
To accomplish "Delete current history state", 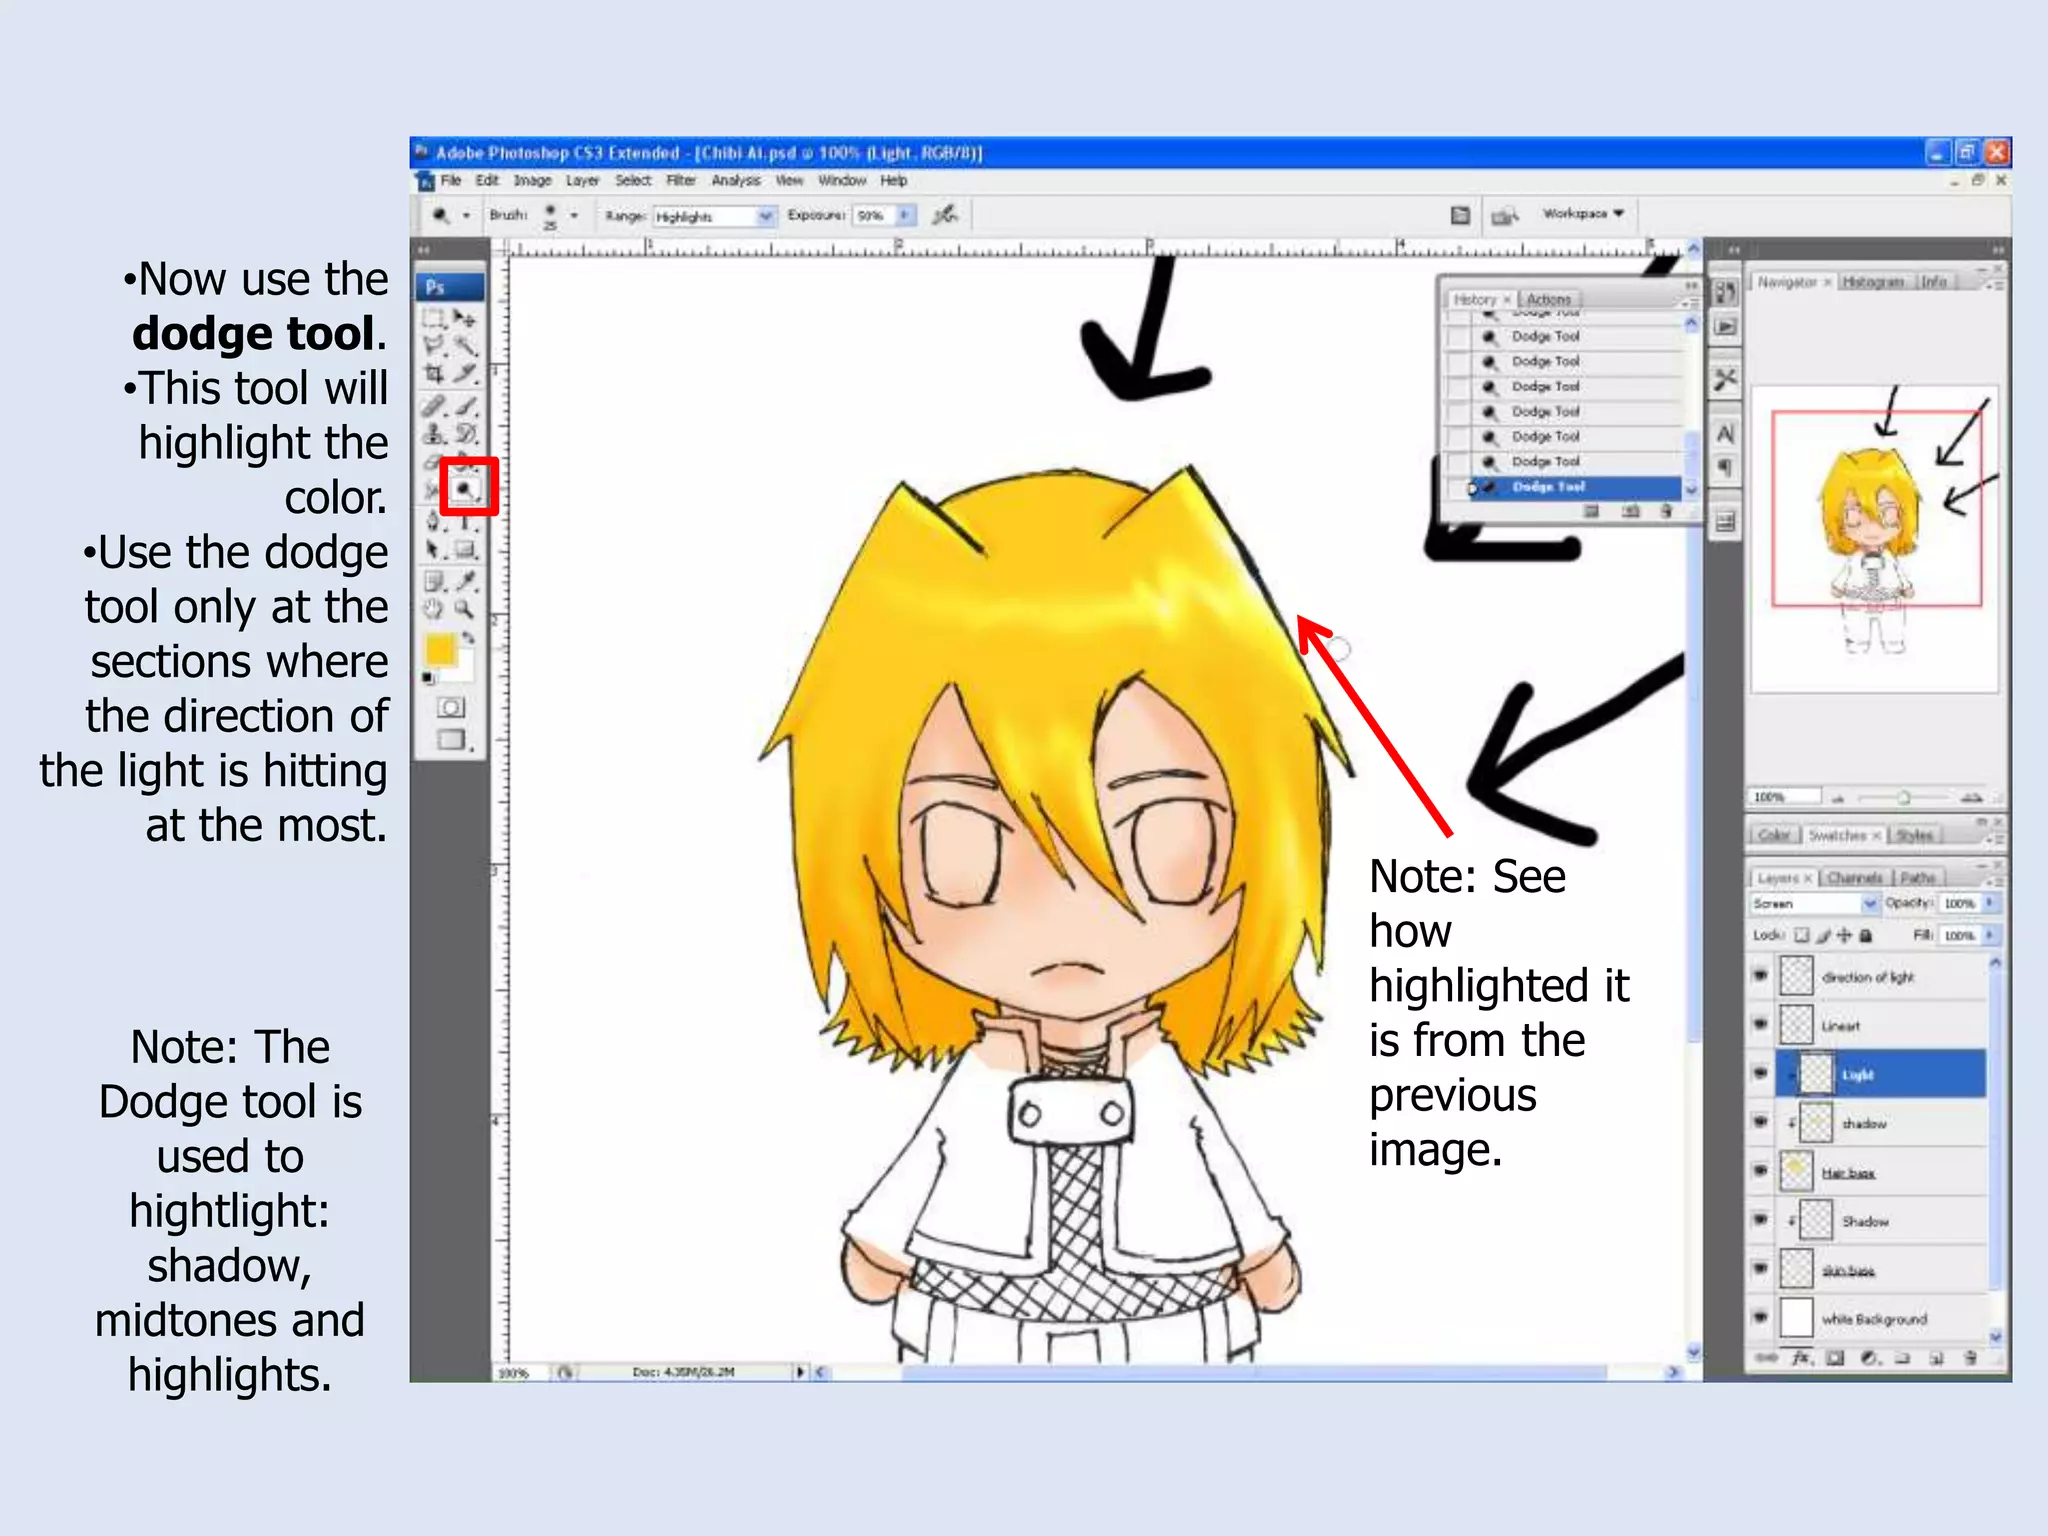I will (x=1666, y=511).
